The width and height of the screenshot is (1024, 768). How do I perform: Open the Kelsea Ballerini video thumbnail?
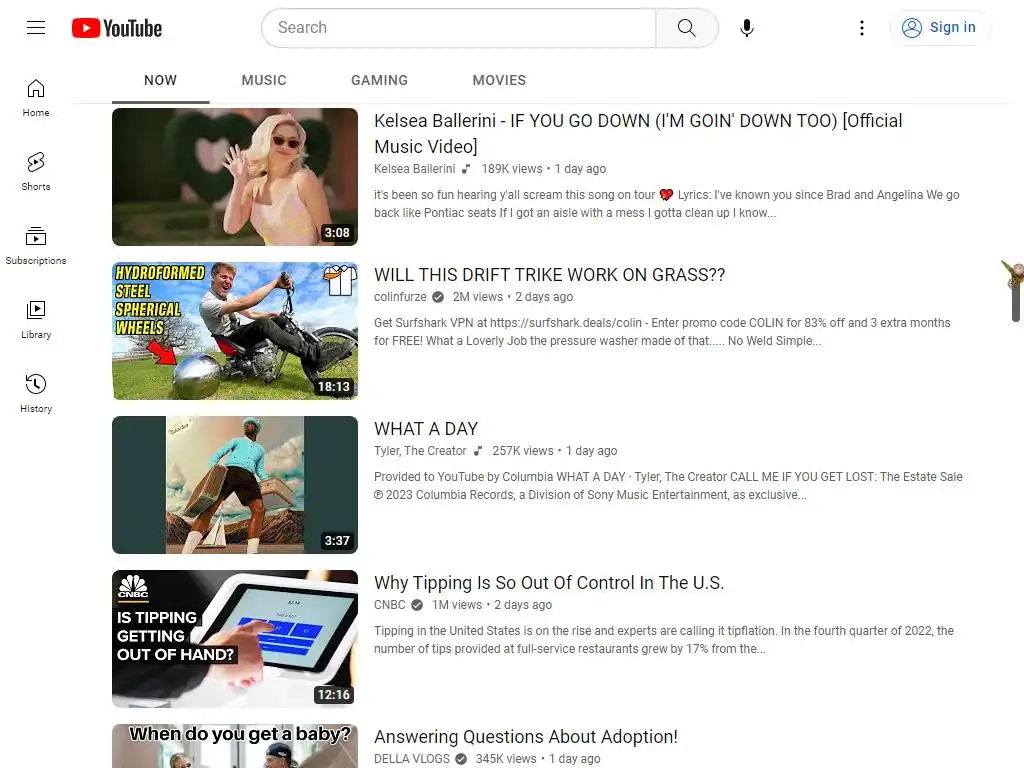click(235, 177)
